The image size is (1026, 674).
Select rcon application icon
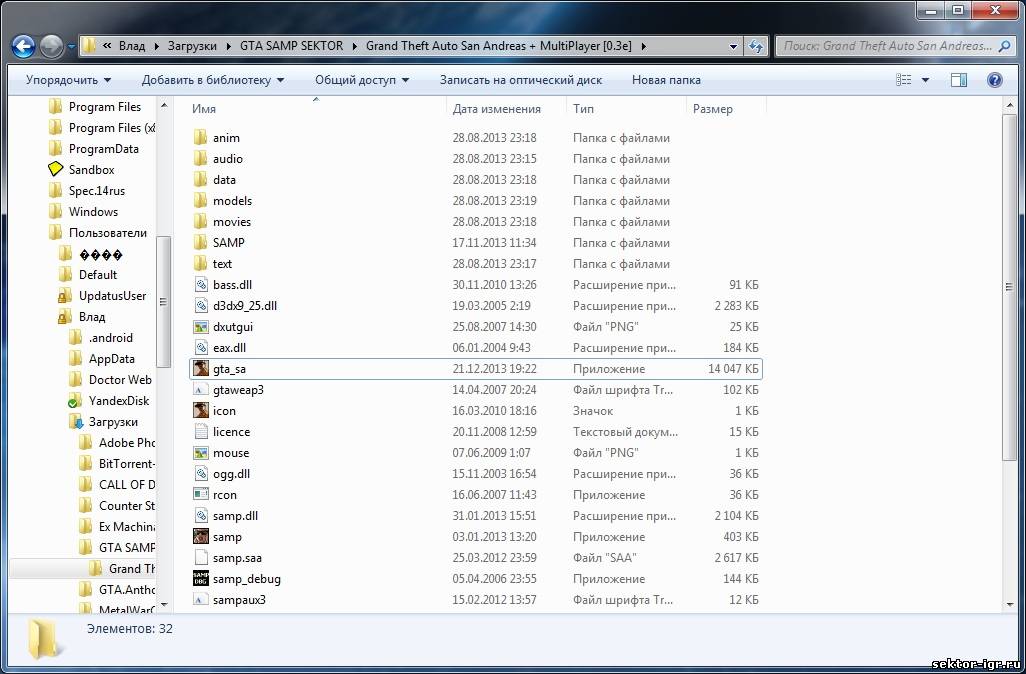pos(201,495)
